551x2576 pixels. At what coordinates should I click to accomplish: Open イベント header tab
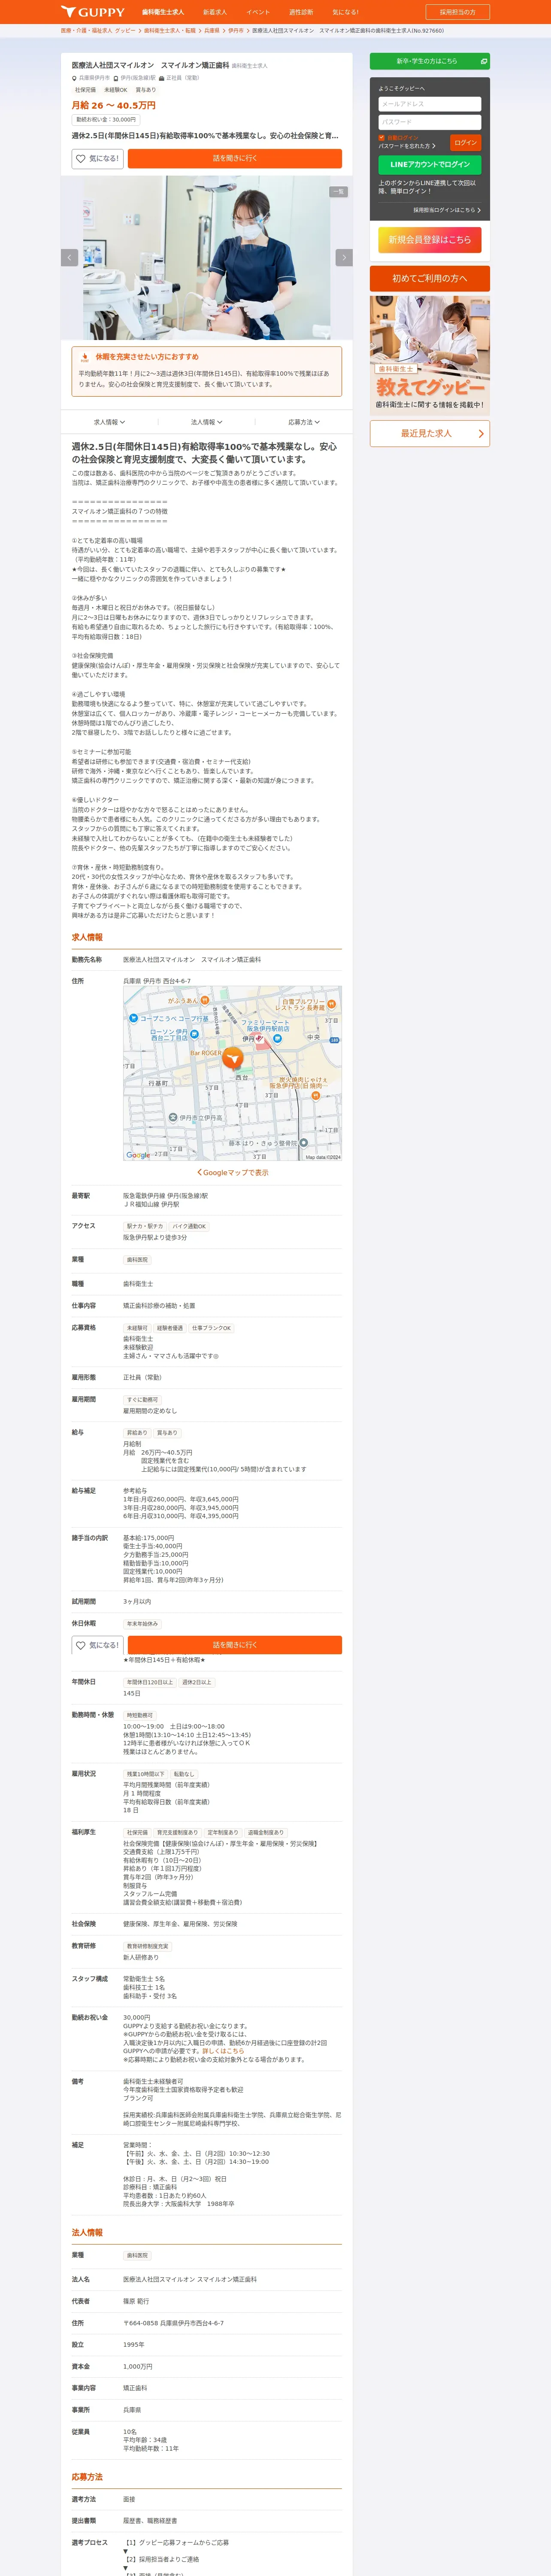[x=258, y=12]
